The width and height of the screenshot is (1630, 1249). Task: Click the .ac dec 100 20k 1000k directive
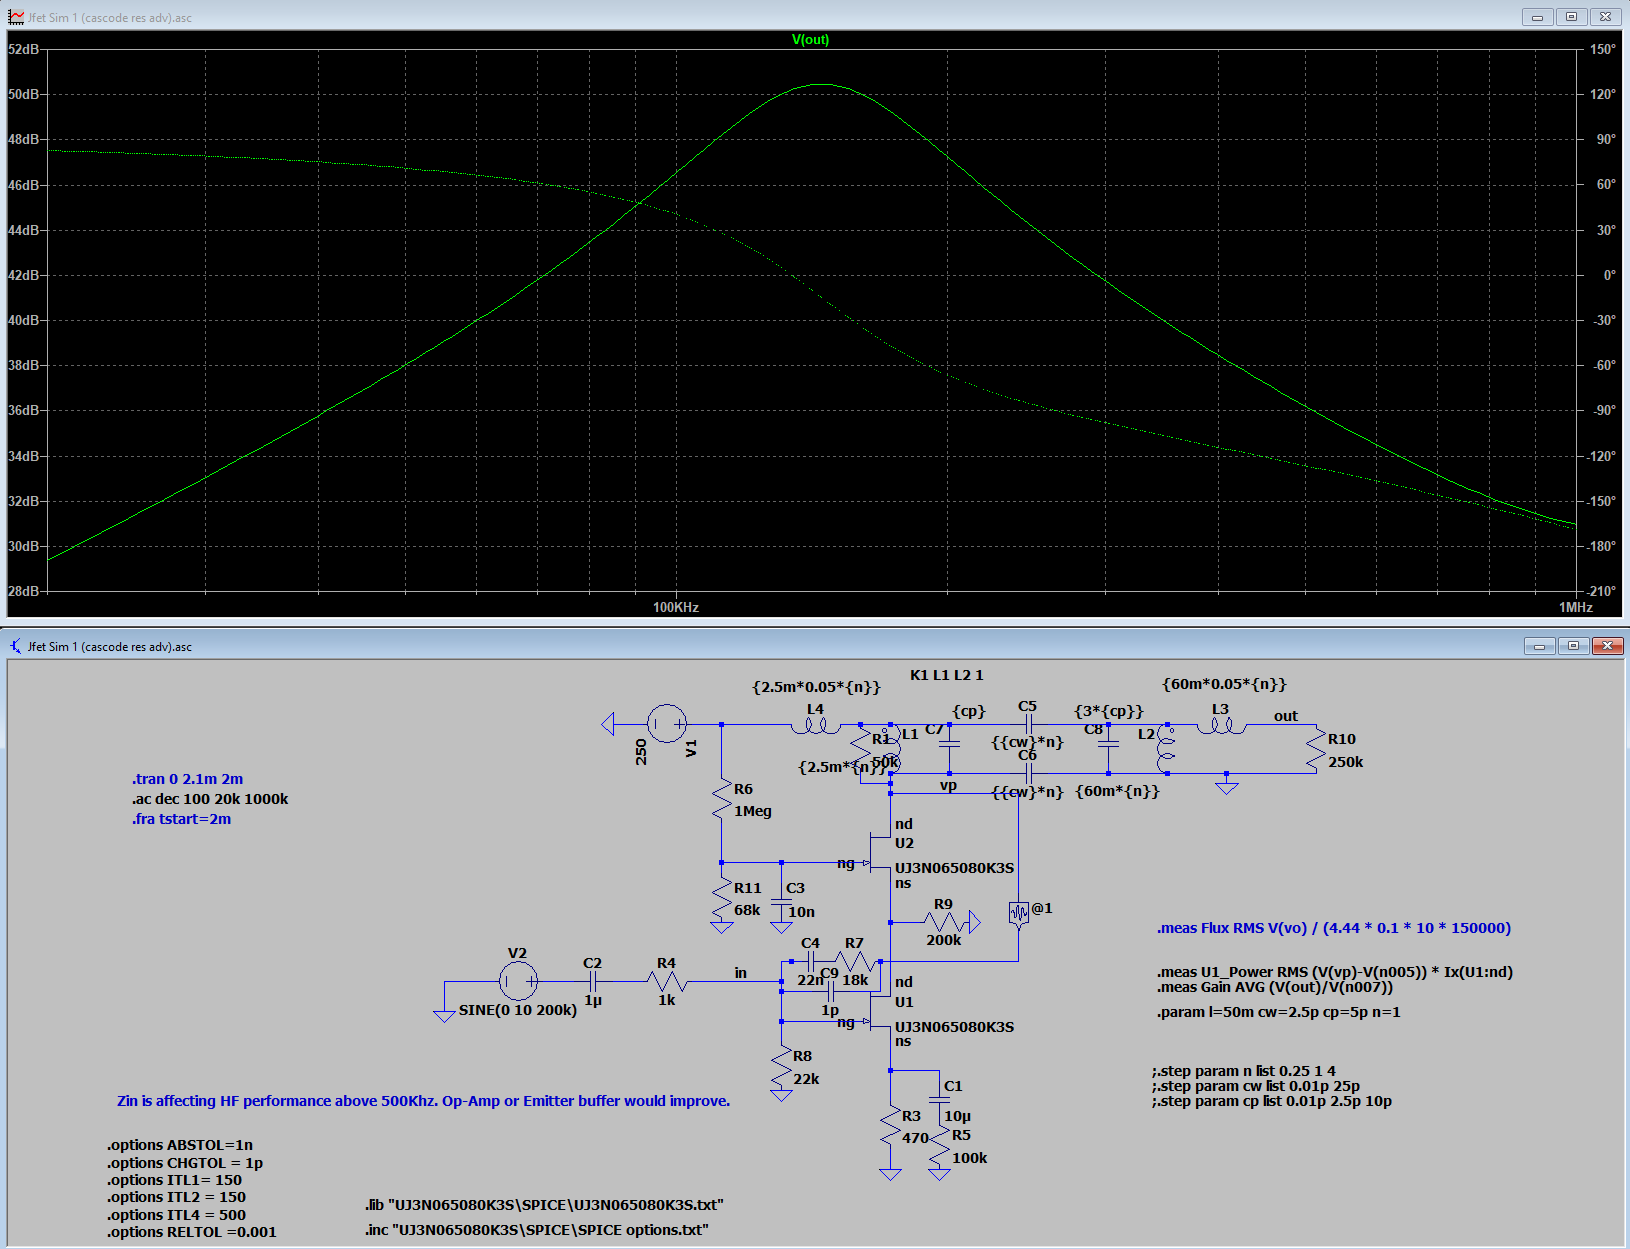pos(210,799)
